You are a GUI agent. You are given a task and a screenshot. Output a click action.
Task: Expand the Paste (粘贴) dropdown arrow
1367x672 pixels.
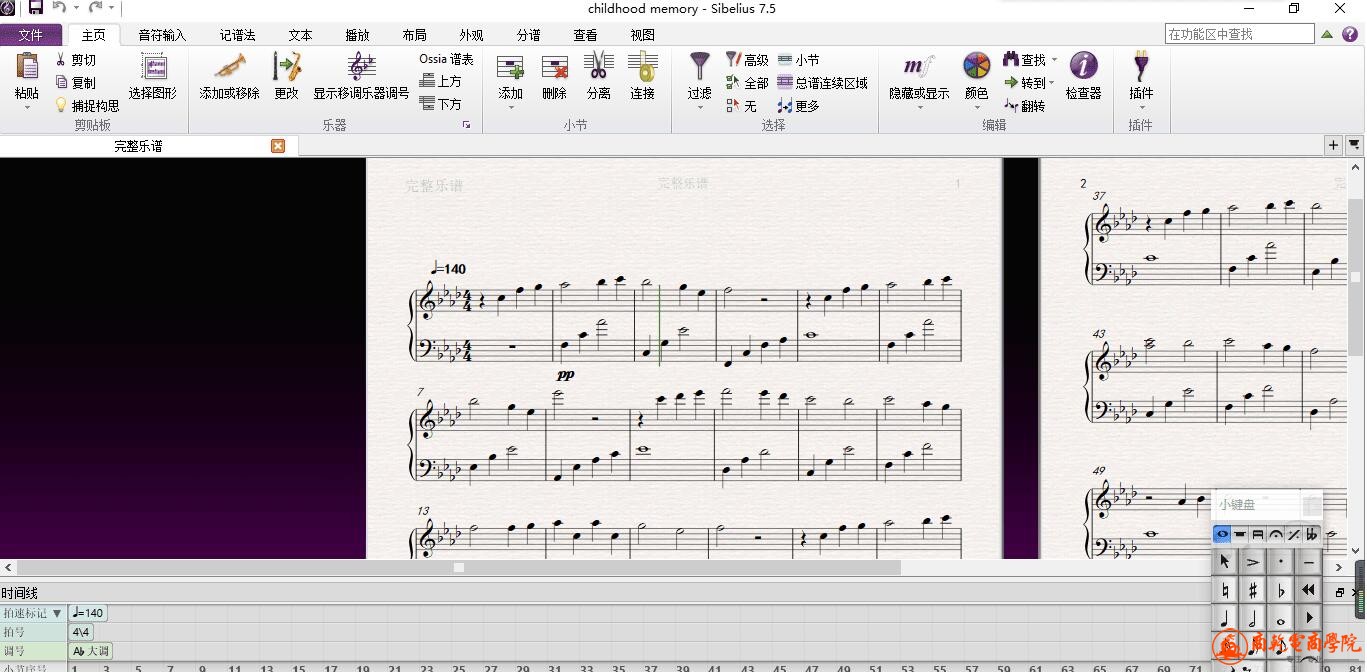(x=27, y=107)
